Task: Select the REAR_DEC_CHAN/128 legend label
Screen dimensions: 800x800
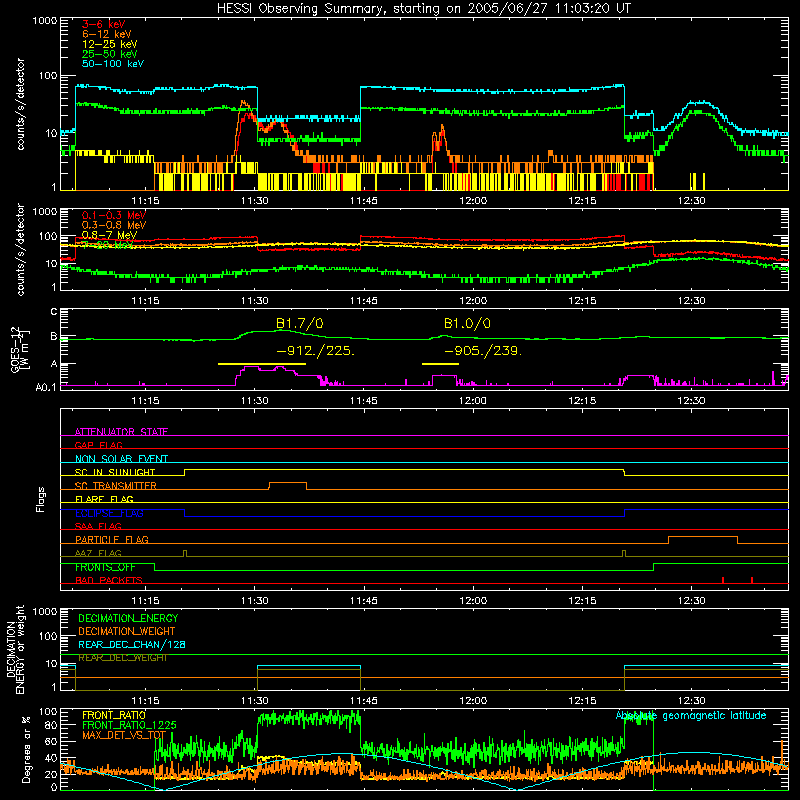Action: click(132, 644)
